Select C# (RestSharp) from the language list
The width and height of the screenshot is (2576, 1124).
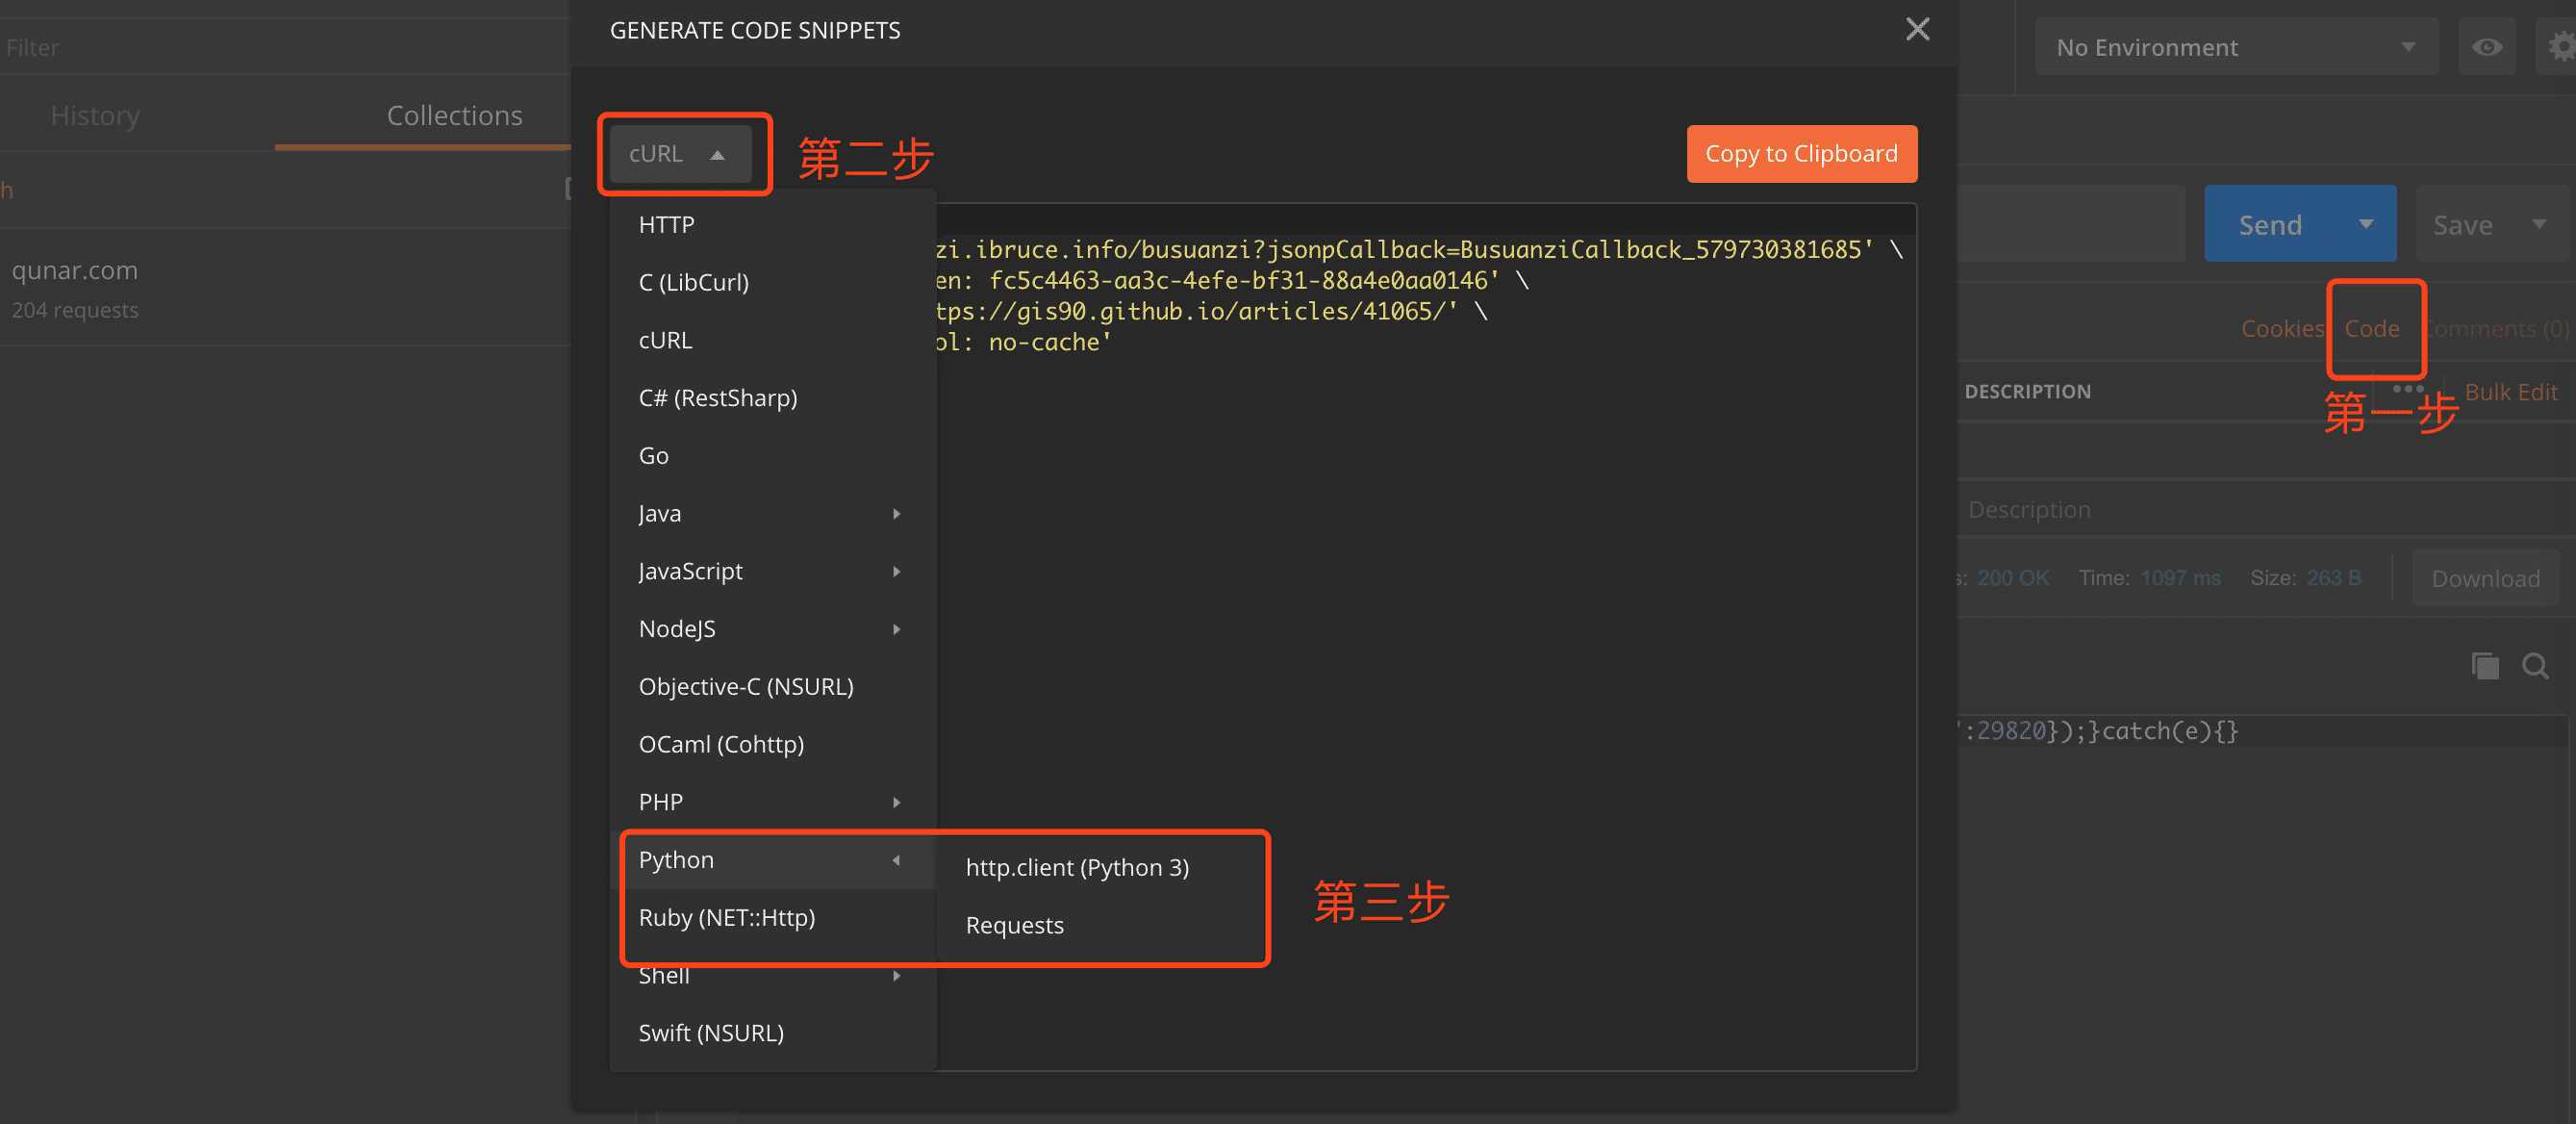coord(717,398)
